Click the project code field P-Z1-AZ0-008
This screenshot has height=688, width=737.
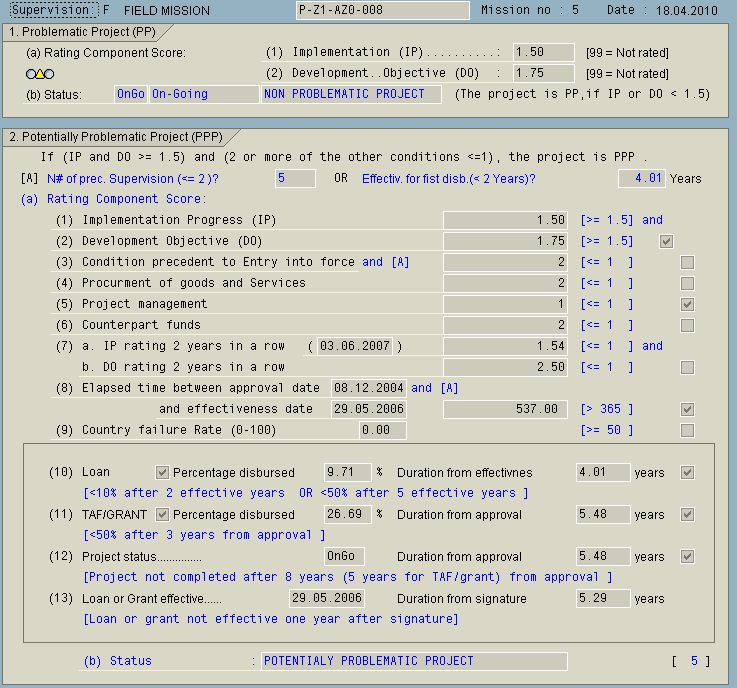click(382, 10)
